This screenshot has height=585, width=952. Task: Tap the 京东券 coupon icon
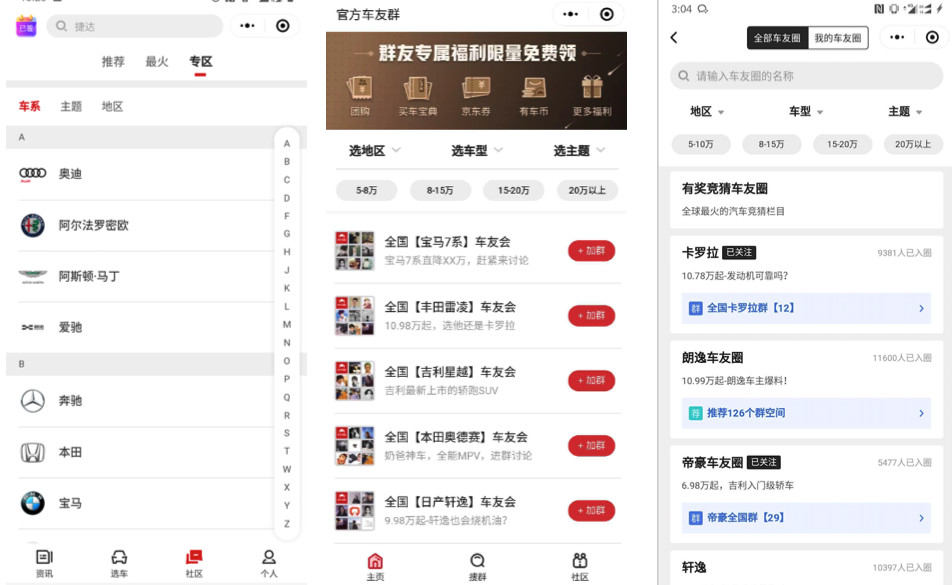tap(476, 92)
